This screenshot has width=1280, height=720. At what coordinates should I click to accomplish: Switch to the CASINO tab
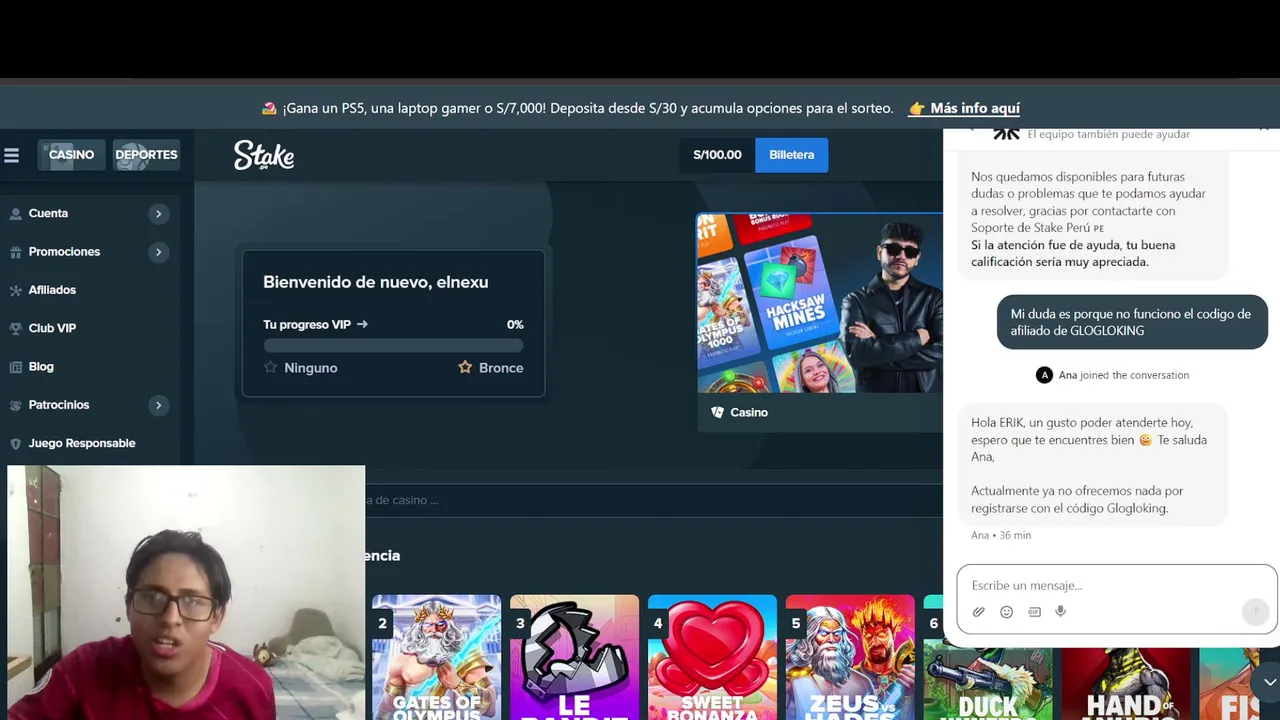(x=71, y=155)
